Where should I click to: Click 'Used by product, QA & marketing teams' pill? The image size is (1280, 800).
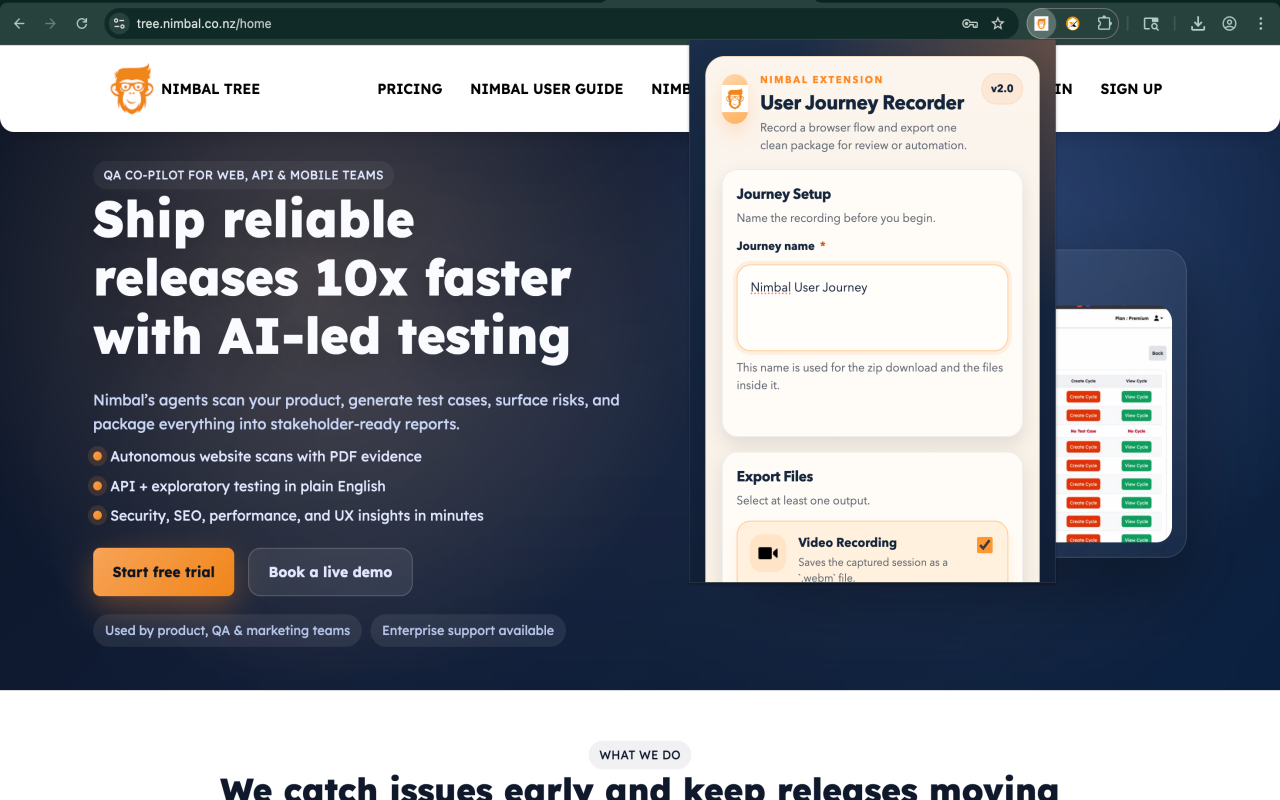(228, 631)
